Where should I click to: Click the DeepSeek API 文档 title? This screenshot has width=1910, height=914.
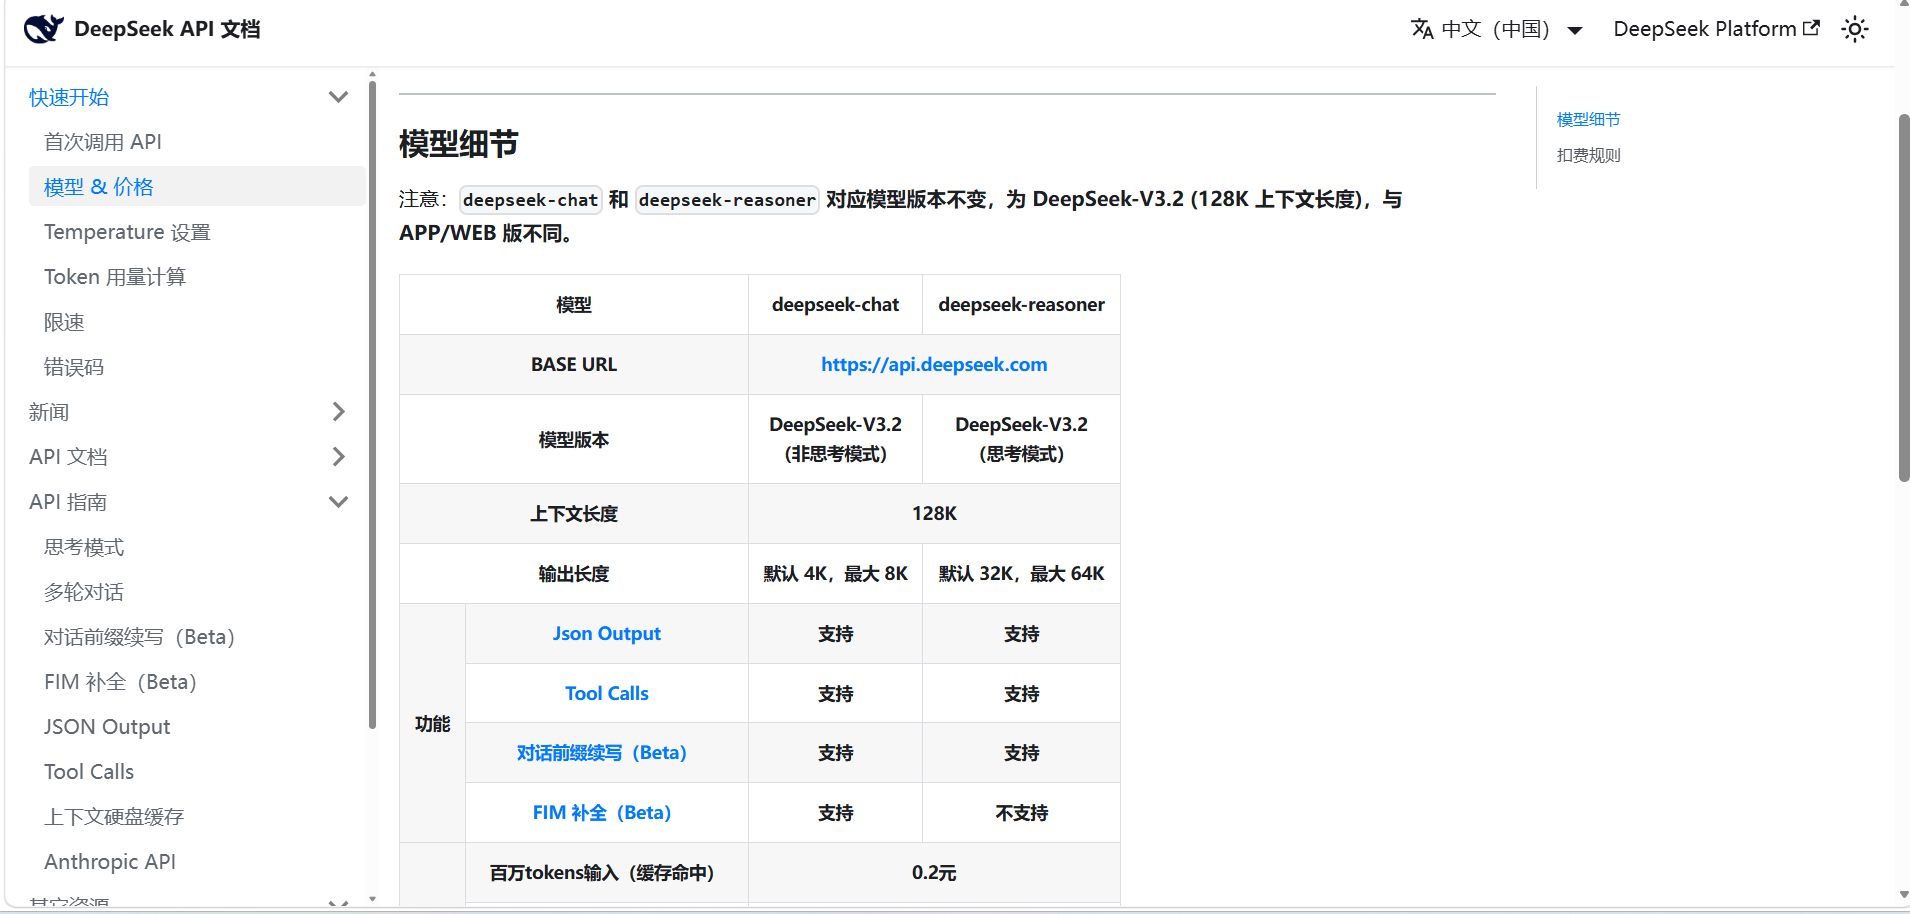point(167,29)
